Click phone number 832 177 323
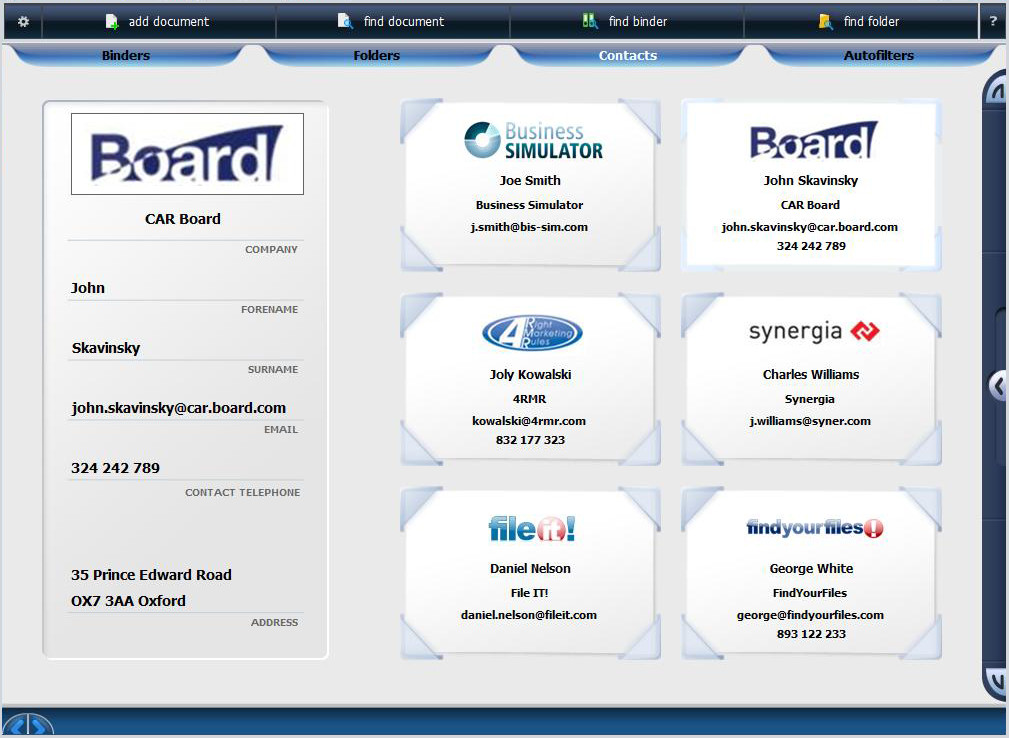 coord(530,440)
